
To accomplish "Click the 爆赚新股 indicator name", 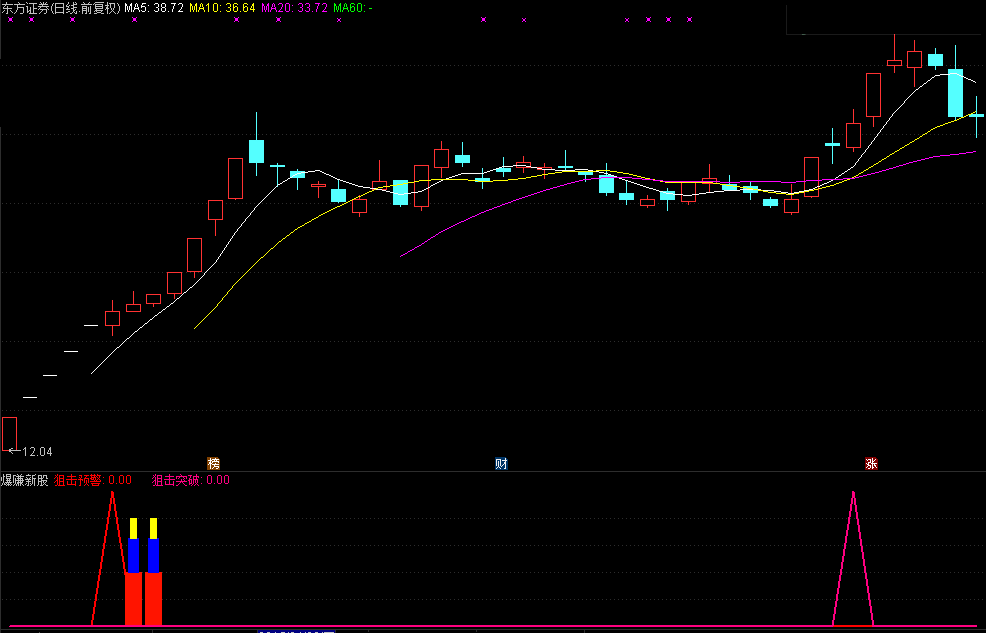I will [x=25, y=481].
